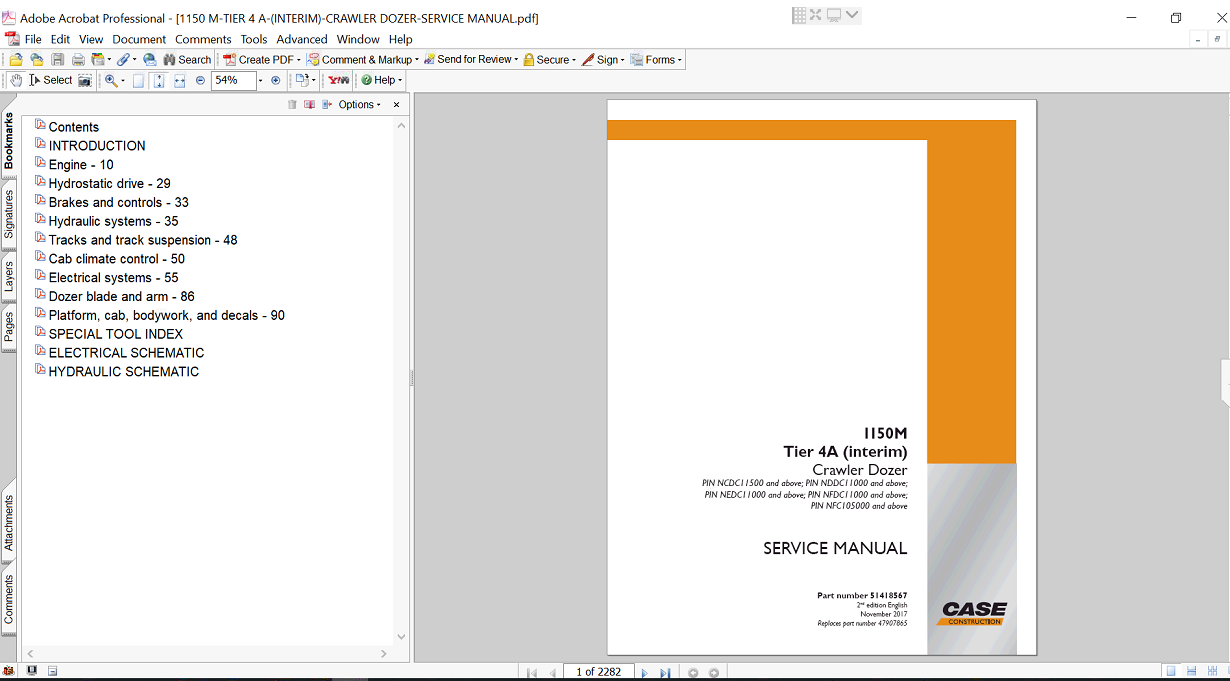Jump to the last page of the document

coord(664,673)
